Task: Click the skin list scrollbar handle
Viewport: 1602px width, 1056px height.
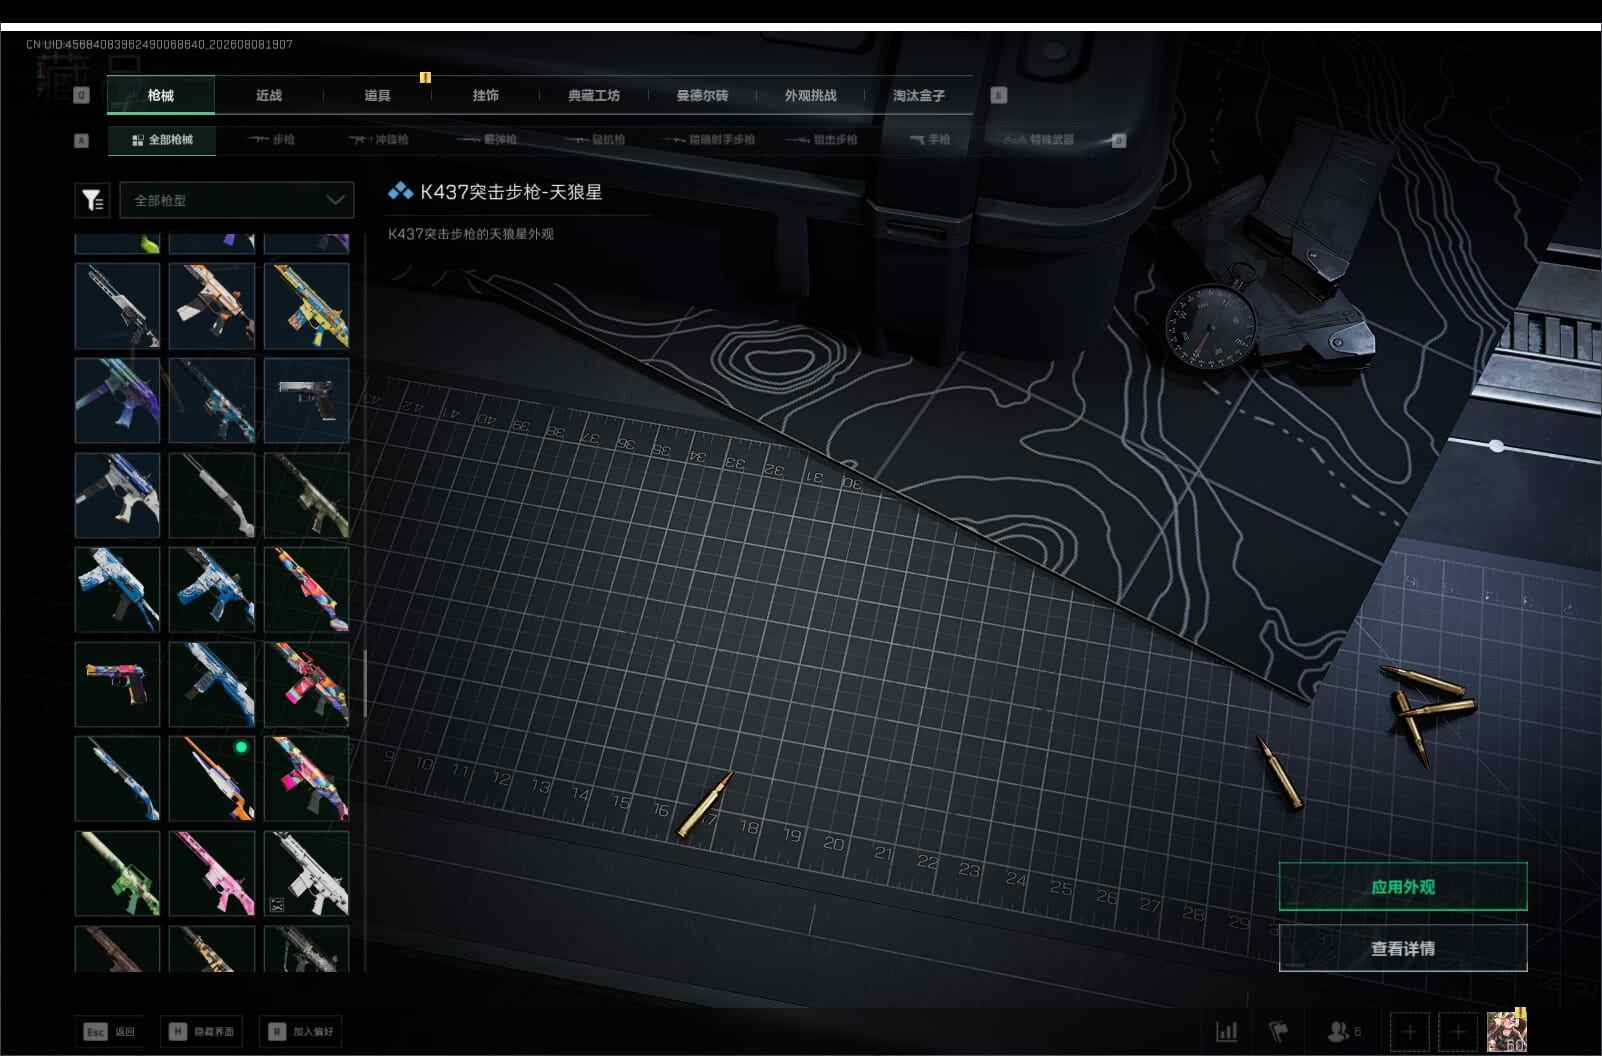Action: [364, 684]
